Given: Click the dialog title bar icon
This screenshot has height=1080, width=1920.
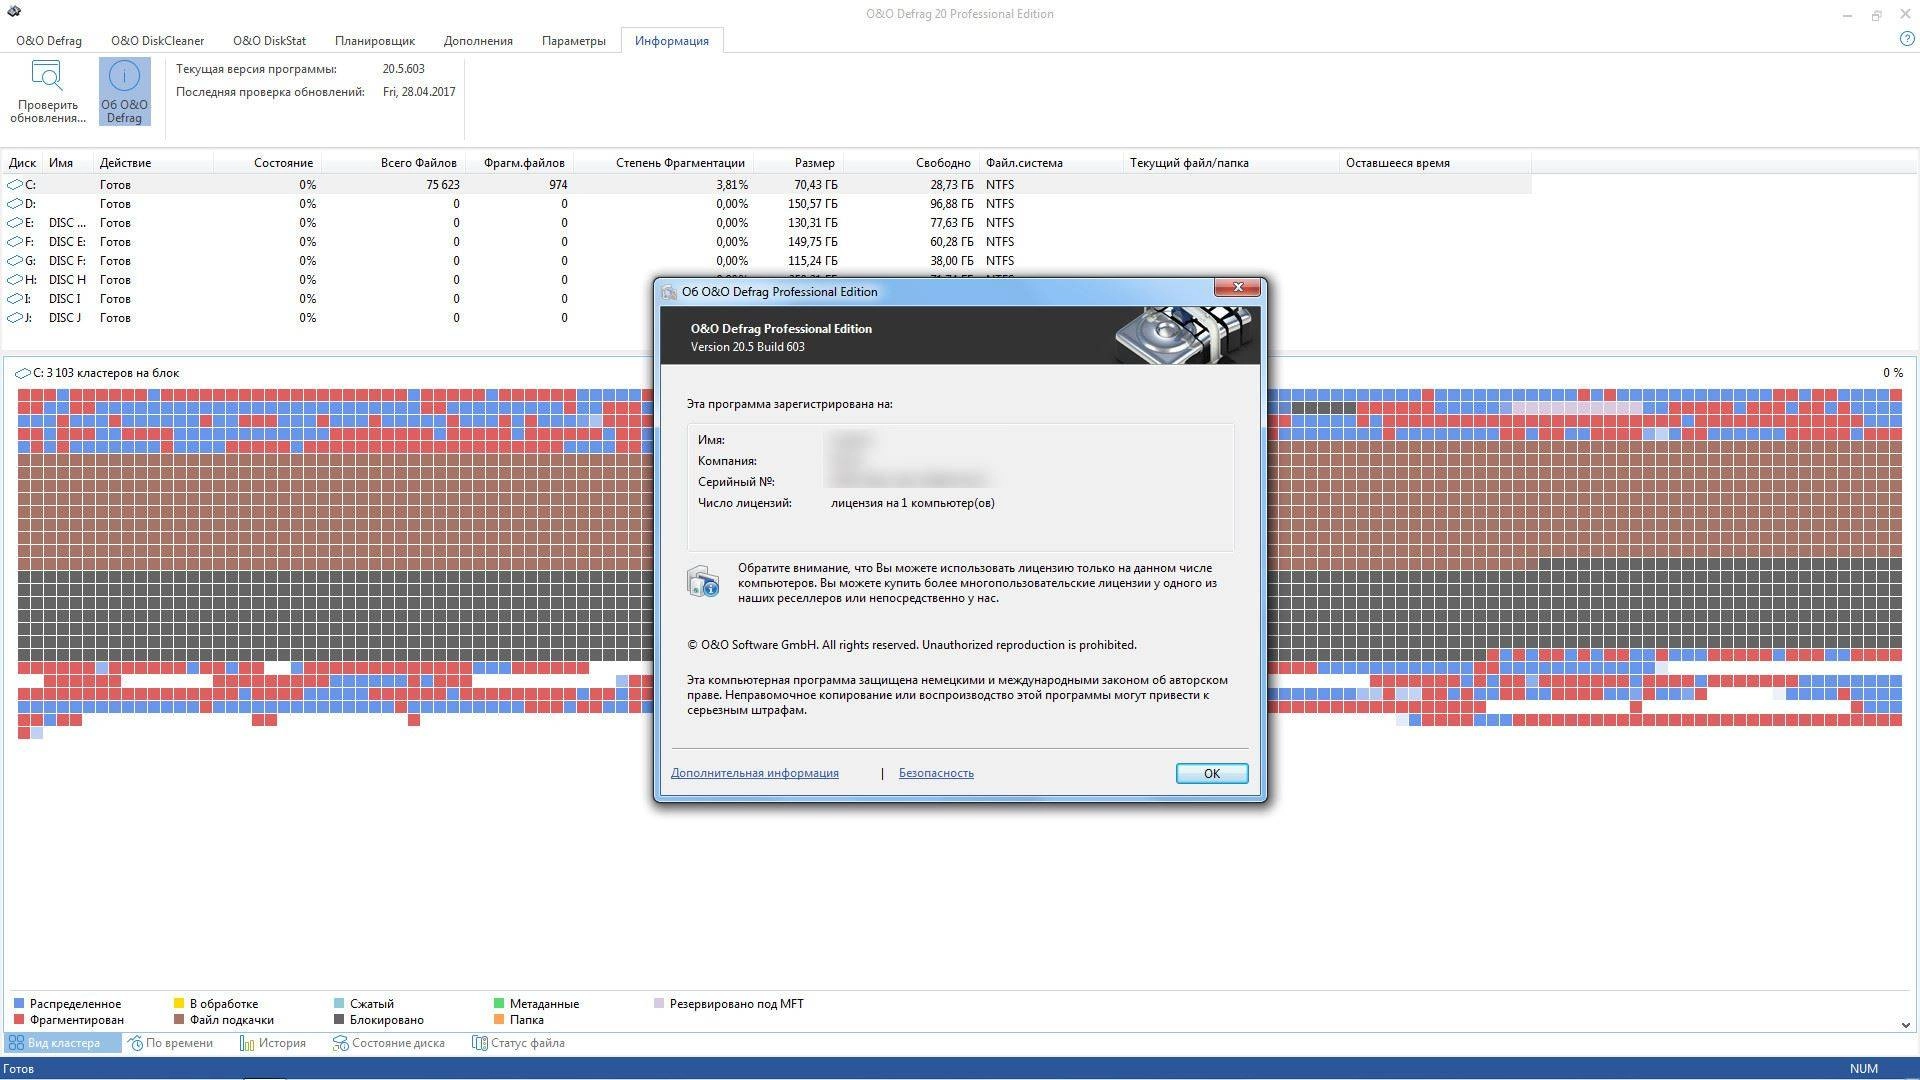Looking at the screenshot, I should 669,292.
